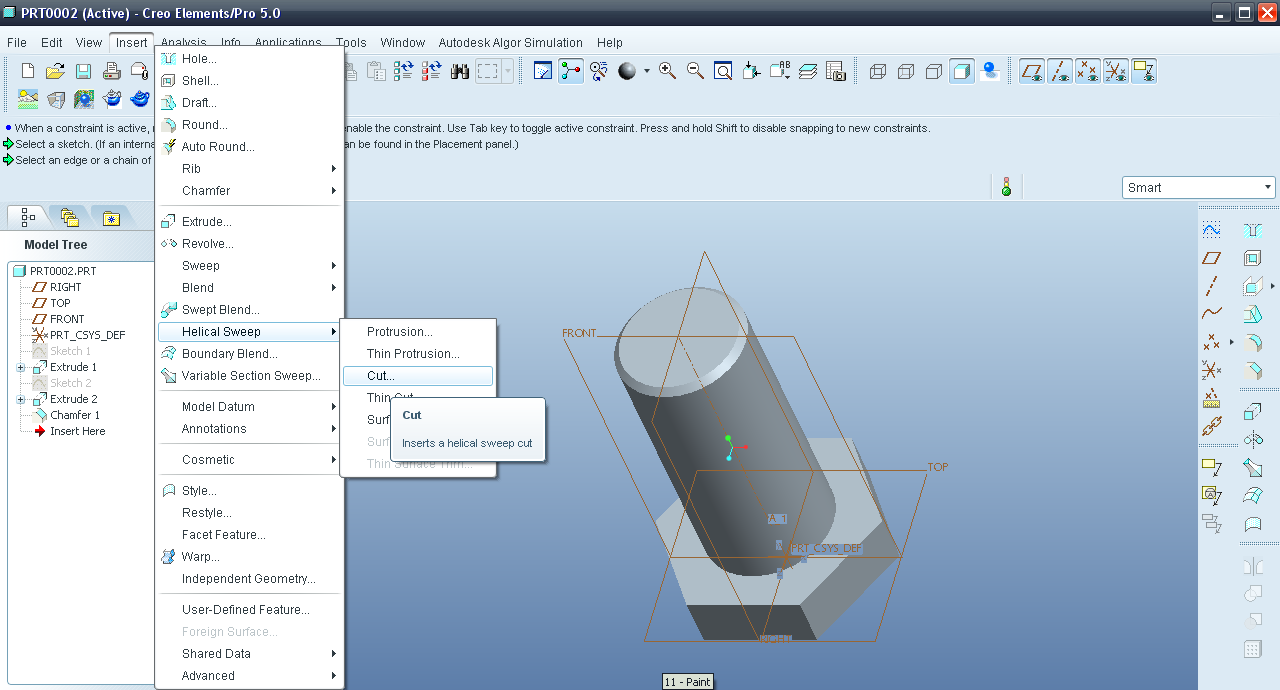Open the Autodesk Algor Simulation menu

click(x=510, y=43)
